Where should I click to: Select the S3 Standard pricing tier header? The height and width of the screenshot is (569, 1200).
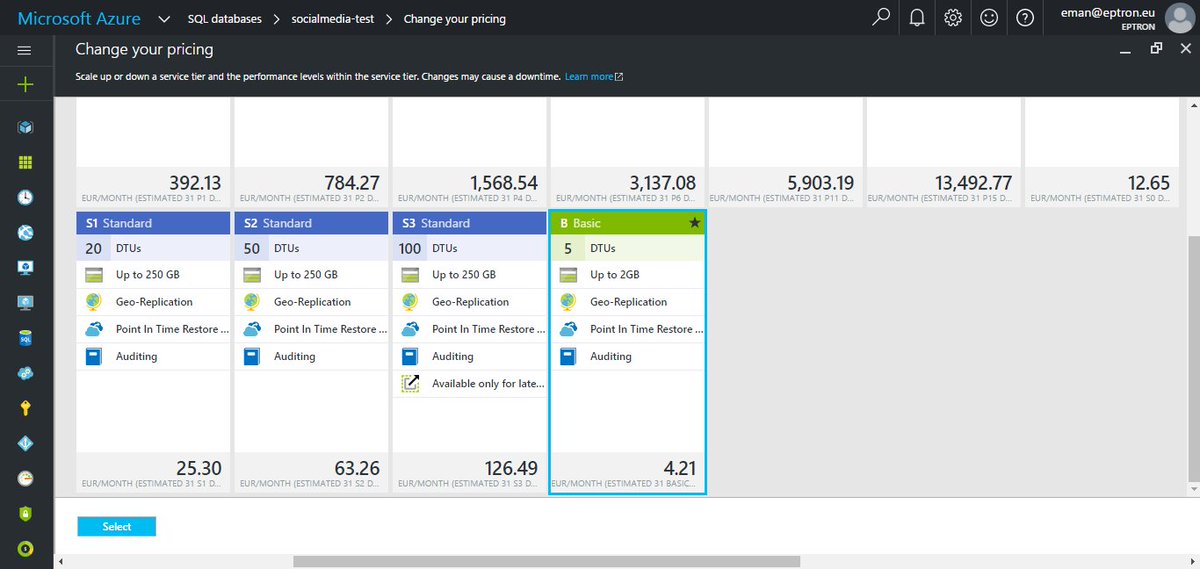tap(470, 223)
